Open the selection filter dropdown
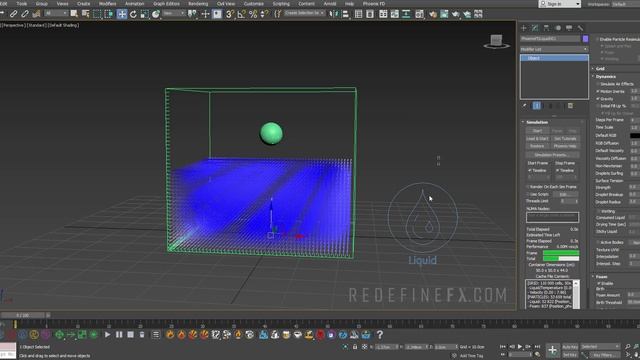Viewport: 640px width, 360px height. tap(56, 13)
